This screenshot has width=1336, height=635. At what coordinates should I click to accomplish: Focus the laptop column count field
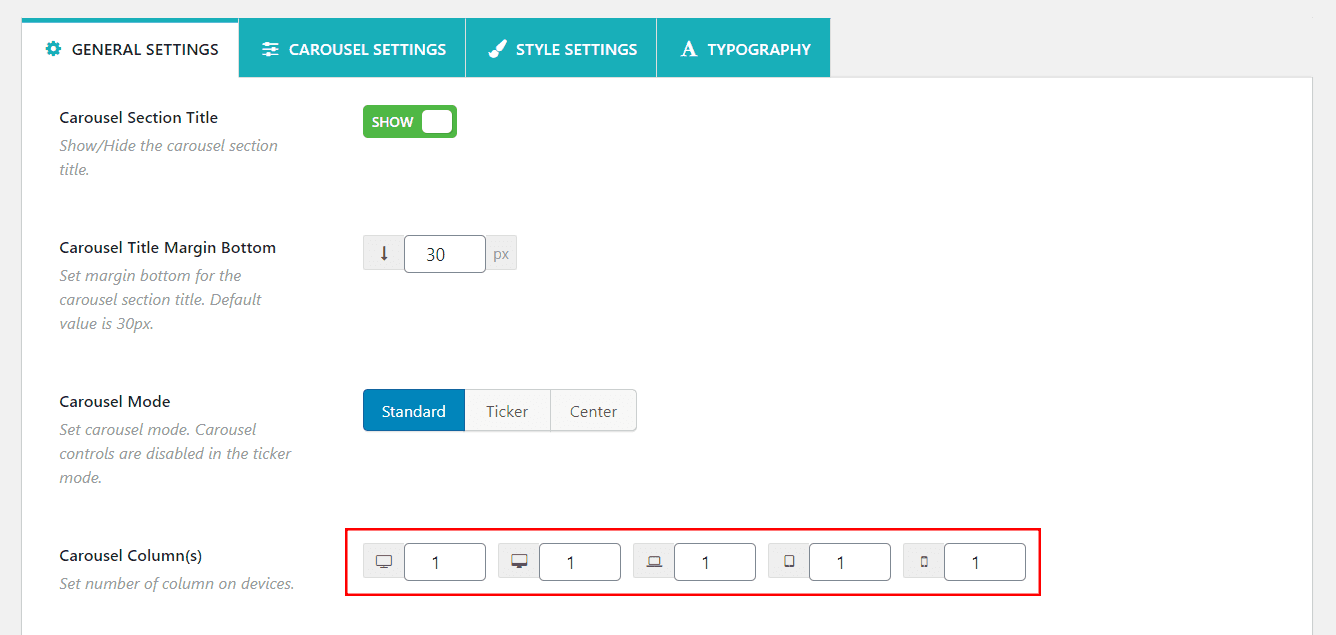coord(714,562)
